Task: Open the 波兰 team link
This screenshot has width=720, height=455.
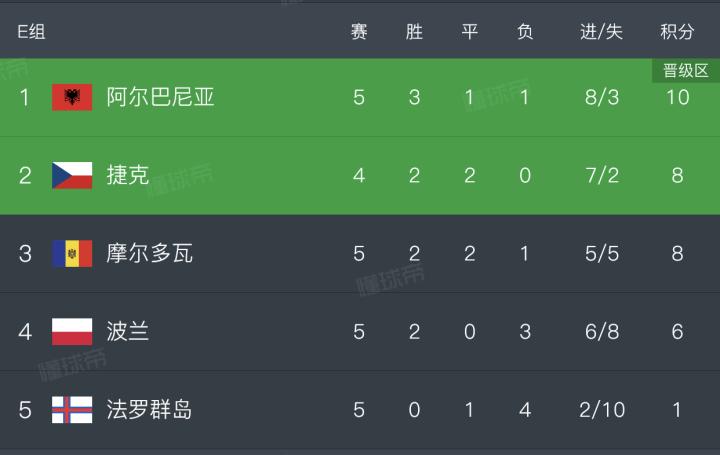Action: coord(128,332)
